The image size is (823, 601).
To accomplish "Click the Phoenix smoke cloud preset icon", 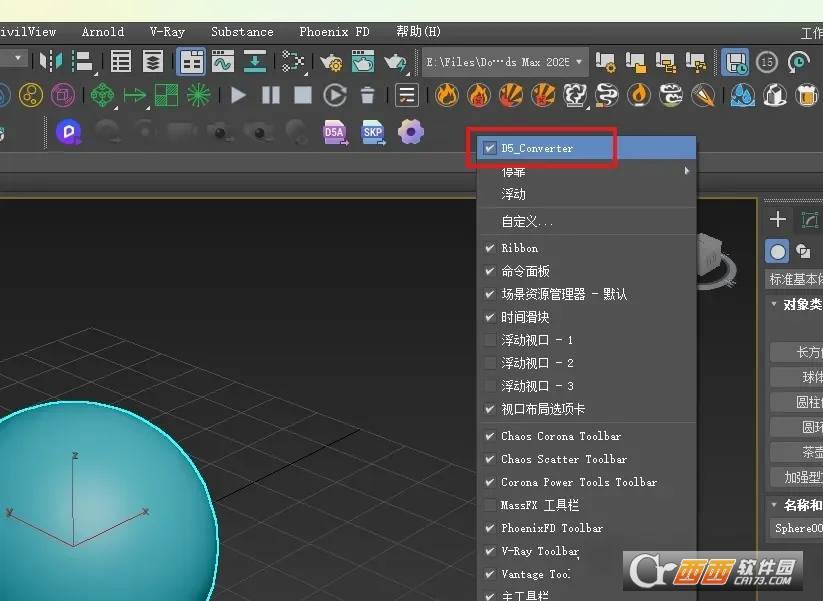I will 575,96.
